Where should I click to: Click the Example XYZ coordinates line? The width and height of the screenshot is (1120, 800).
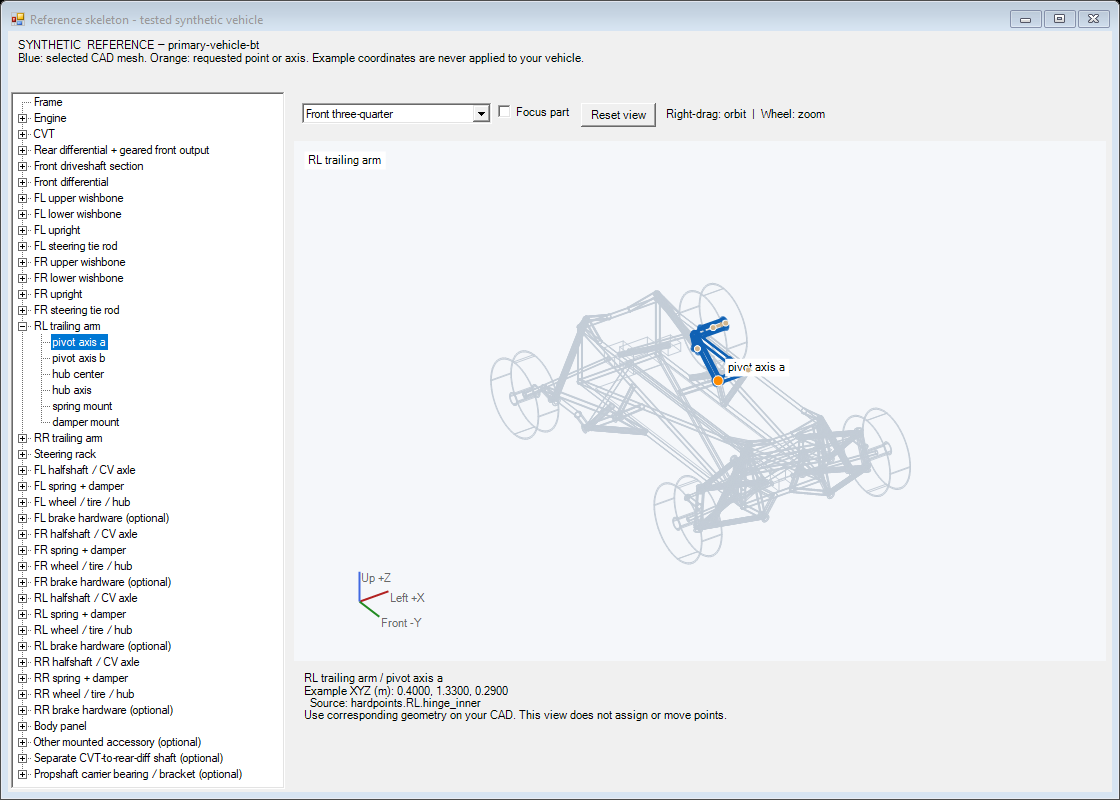[x=406, y=691]
